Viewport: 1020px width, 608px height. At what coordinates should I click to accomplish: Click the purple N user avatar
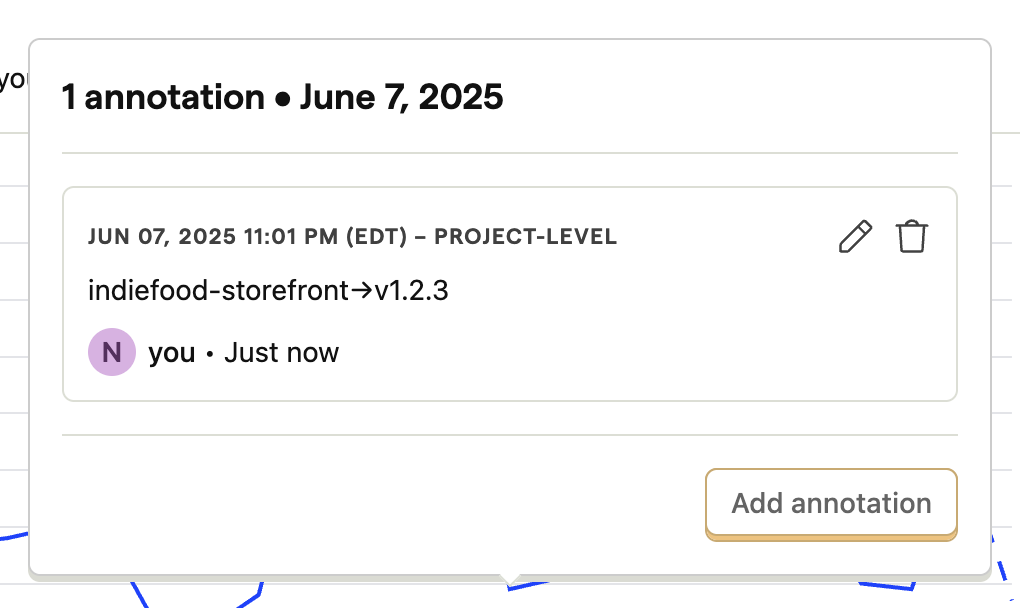coord(112,352)
